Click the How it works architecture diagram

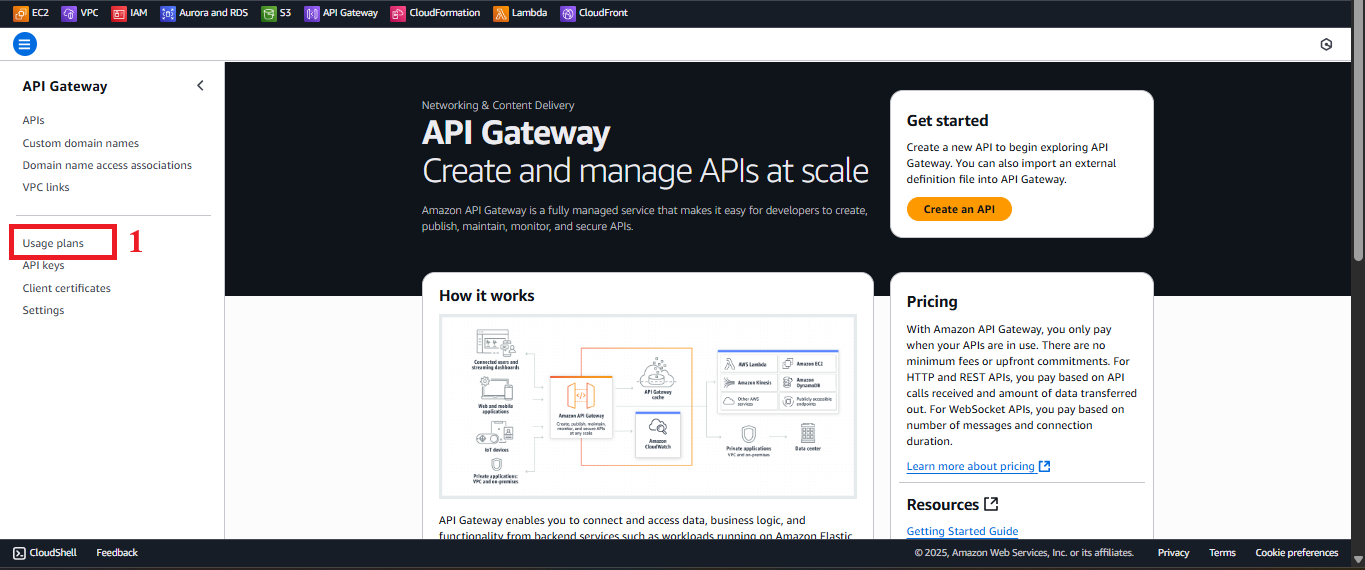(648, 406)
